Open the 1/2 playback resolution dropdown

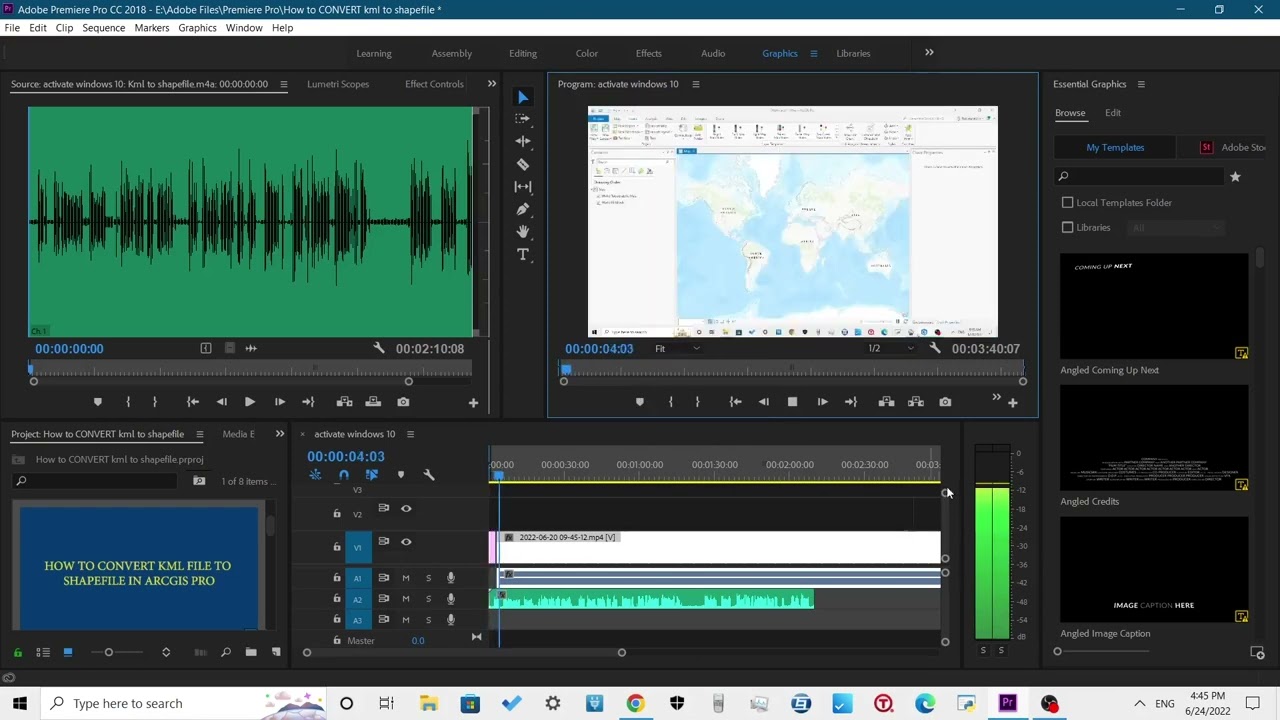click(890, 349)
